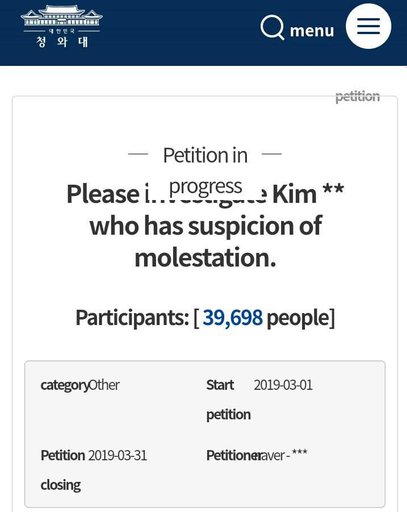Click the petition title about Kim
407x512 pixels.
click(x=205, y=226)
